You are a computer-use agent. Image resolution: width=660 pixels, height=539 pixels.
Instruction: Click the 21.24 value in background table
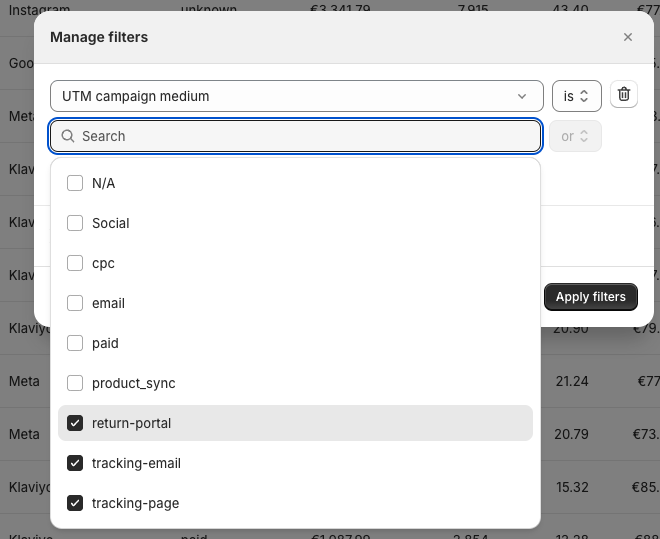click(x=572, y=381)
